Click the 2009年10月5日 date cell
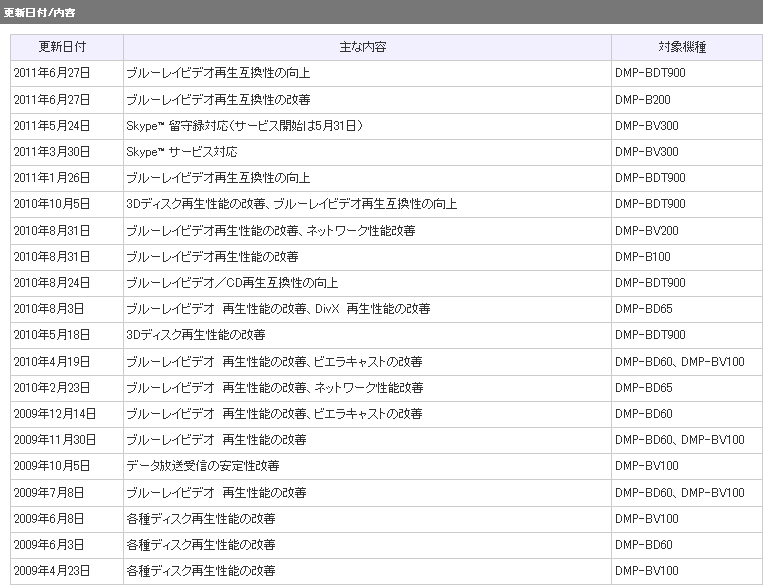The width and height of the screenshot is (763, 585). pos(67,466)
